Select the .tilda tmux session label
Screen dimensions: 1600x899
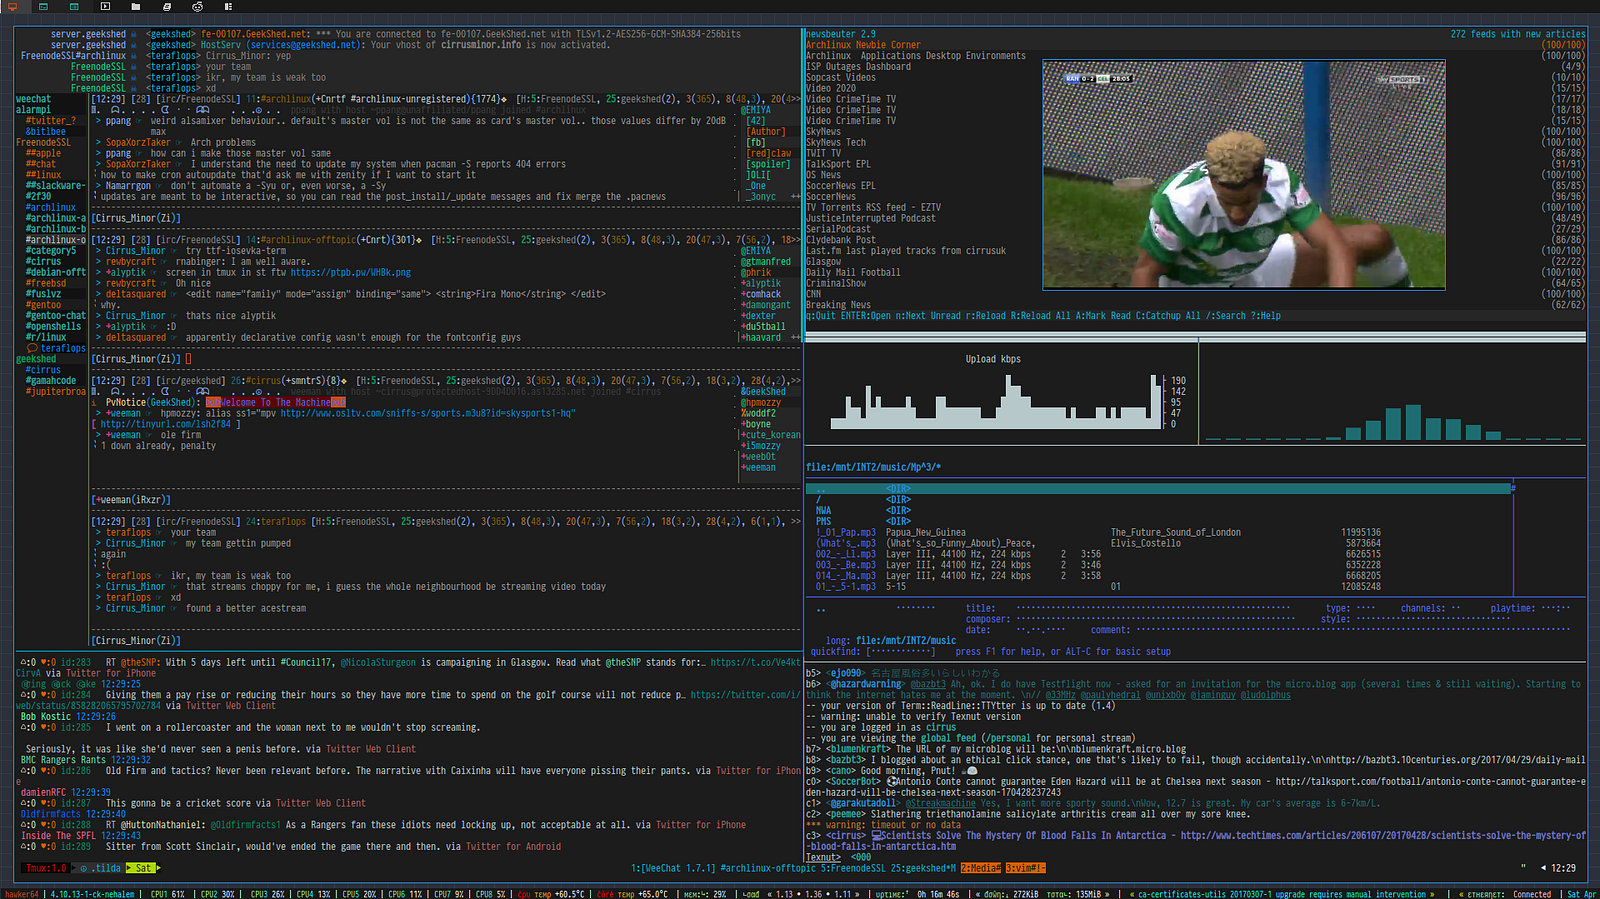tap(100, 868)
